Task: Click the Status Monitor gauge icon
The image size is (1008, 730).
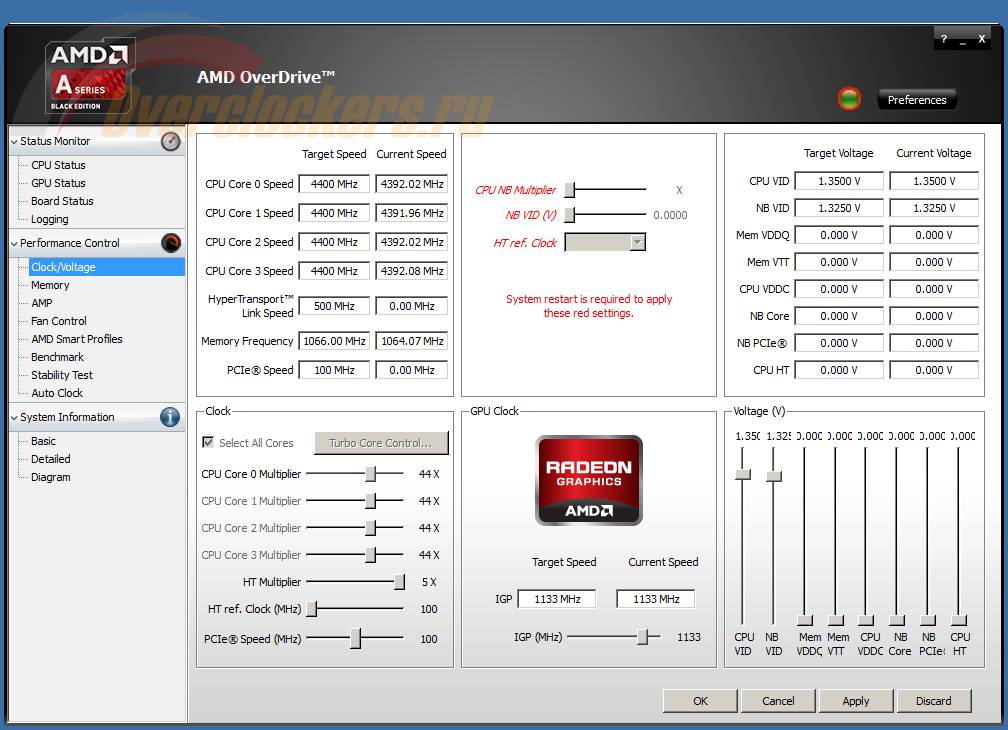Action: (x=171, y=142)
